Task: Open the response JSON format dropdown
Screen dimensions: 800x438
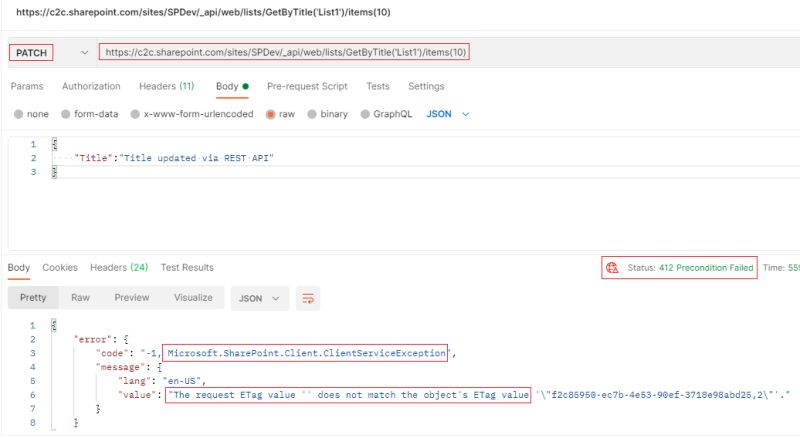Action: [260, 299]
